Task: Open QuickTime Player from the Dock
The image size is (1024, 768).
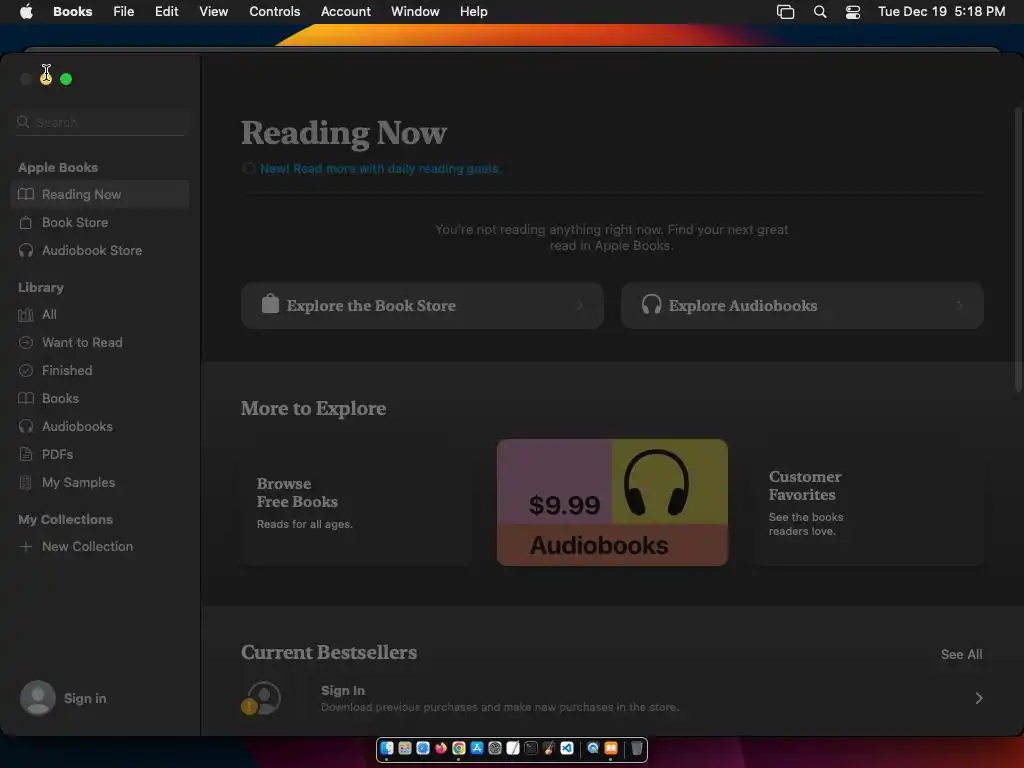Action: (592, 748)
